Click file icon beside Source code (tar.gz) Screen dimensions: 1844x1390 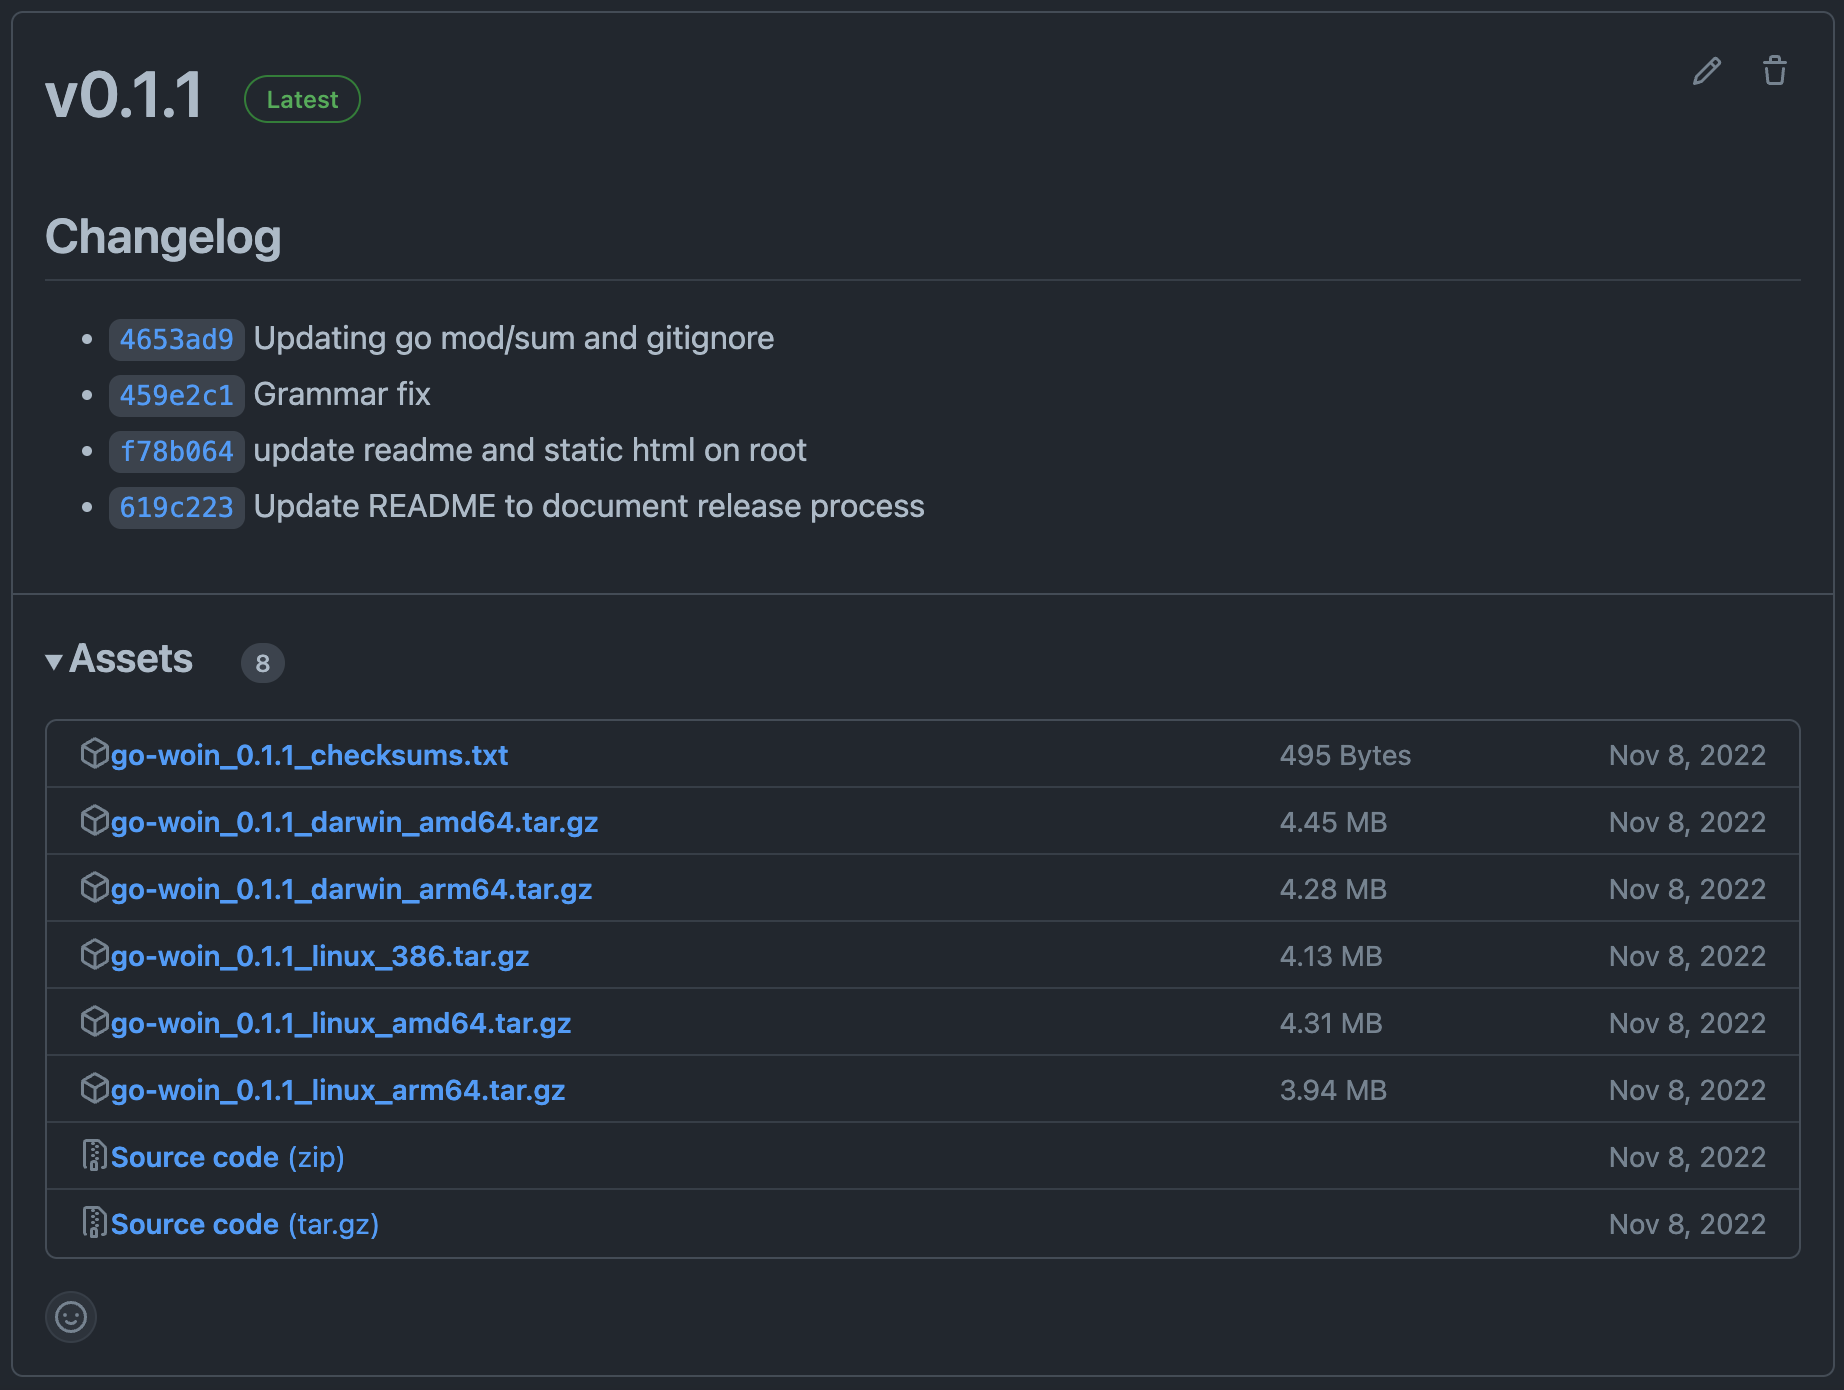(x=94, y=1222)
